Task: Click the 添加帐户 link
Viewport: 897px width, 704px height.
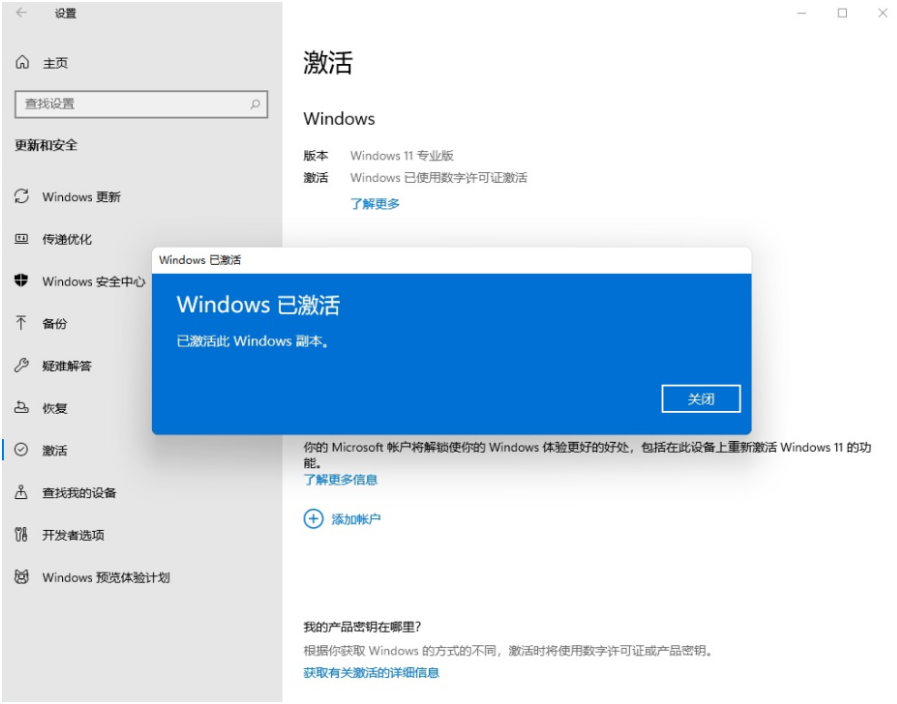Action: pos(356,519)
